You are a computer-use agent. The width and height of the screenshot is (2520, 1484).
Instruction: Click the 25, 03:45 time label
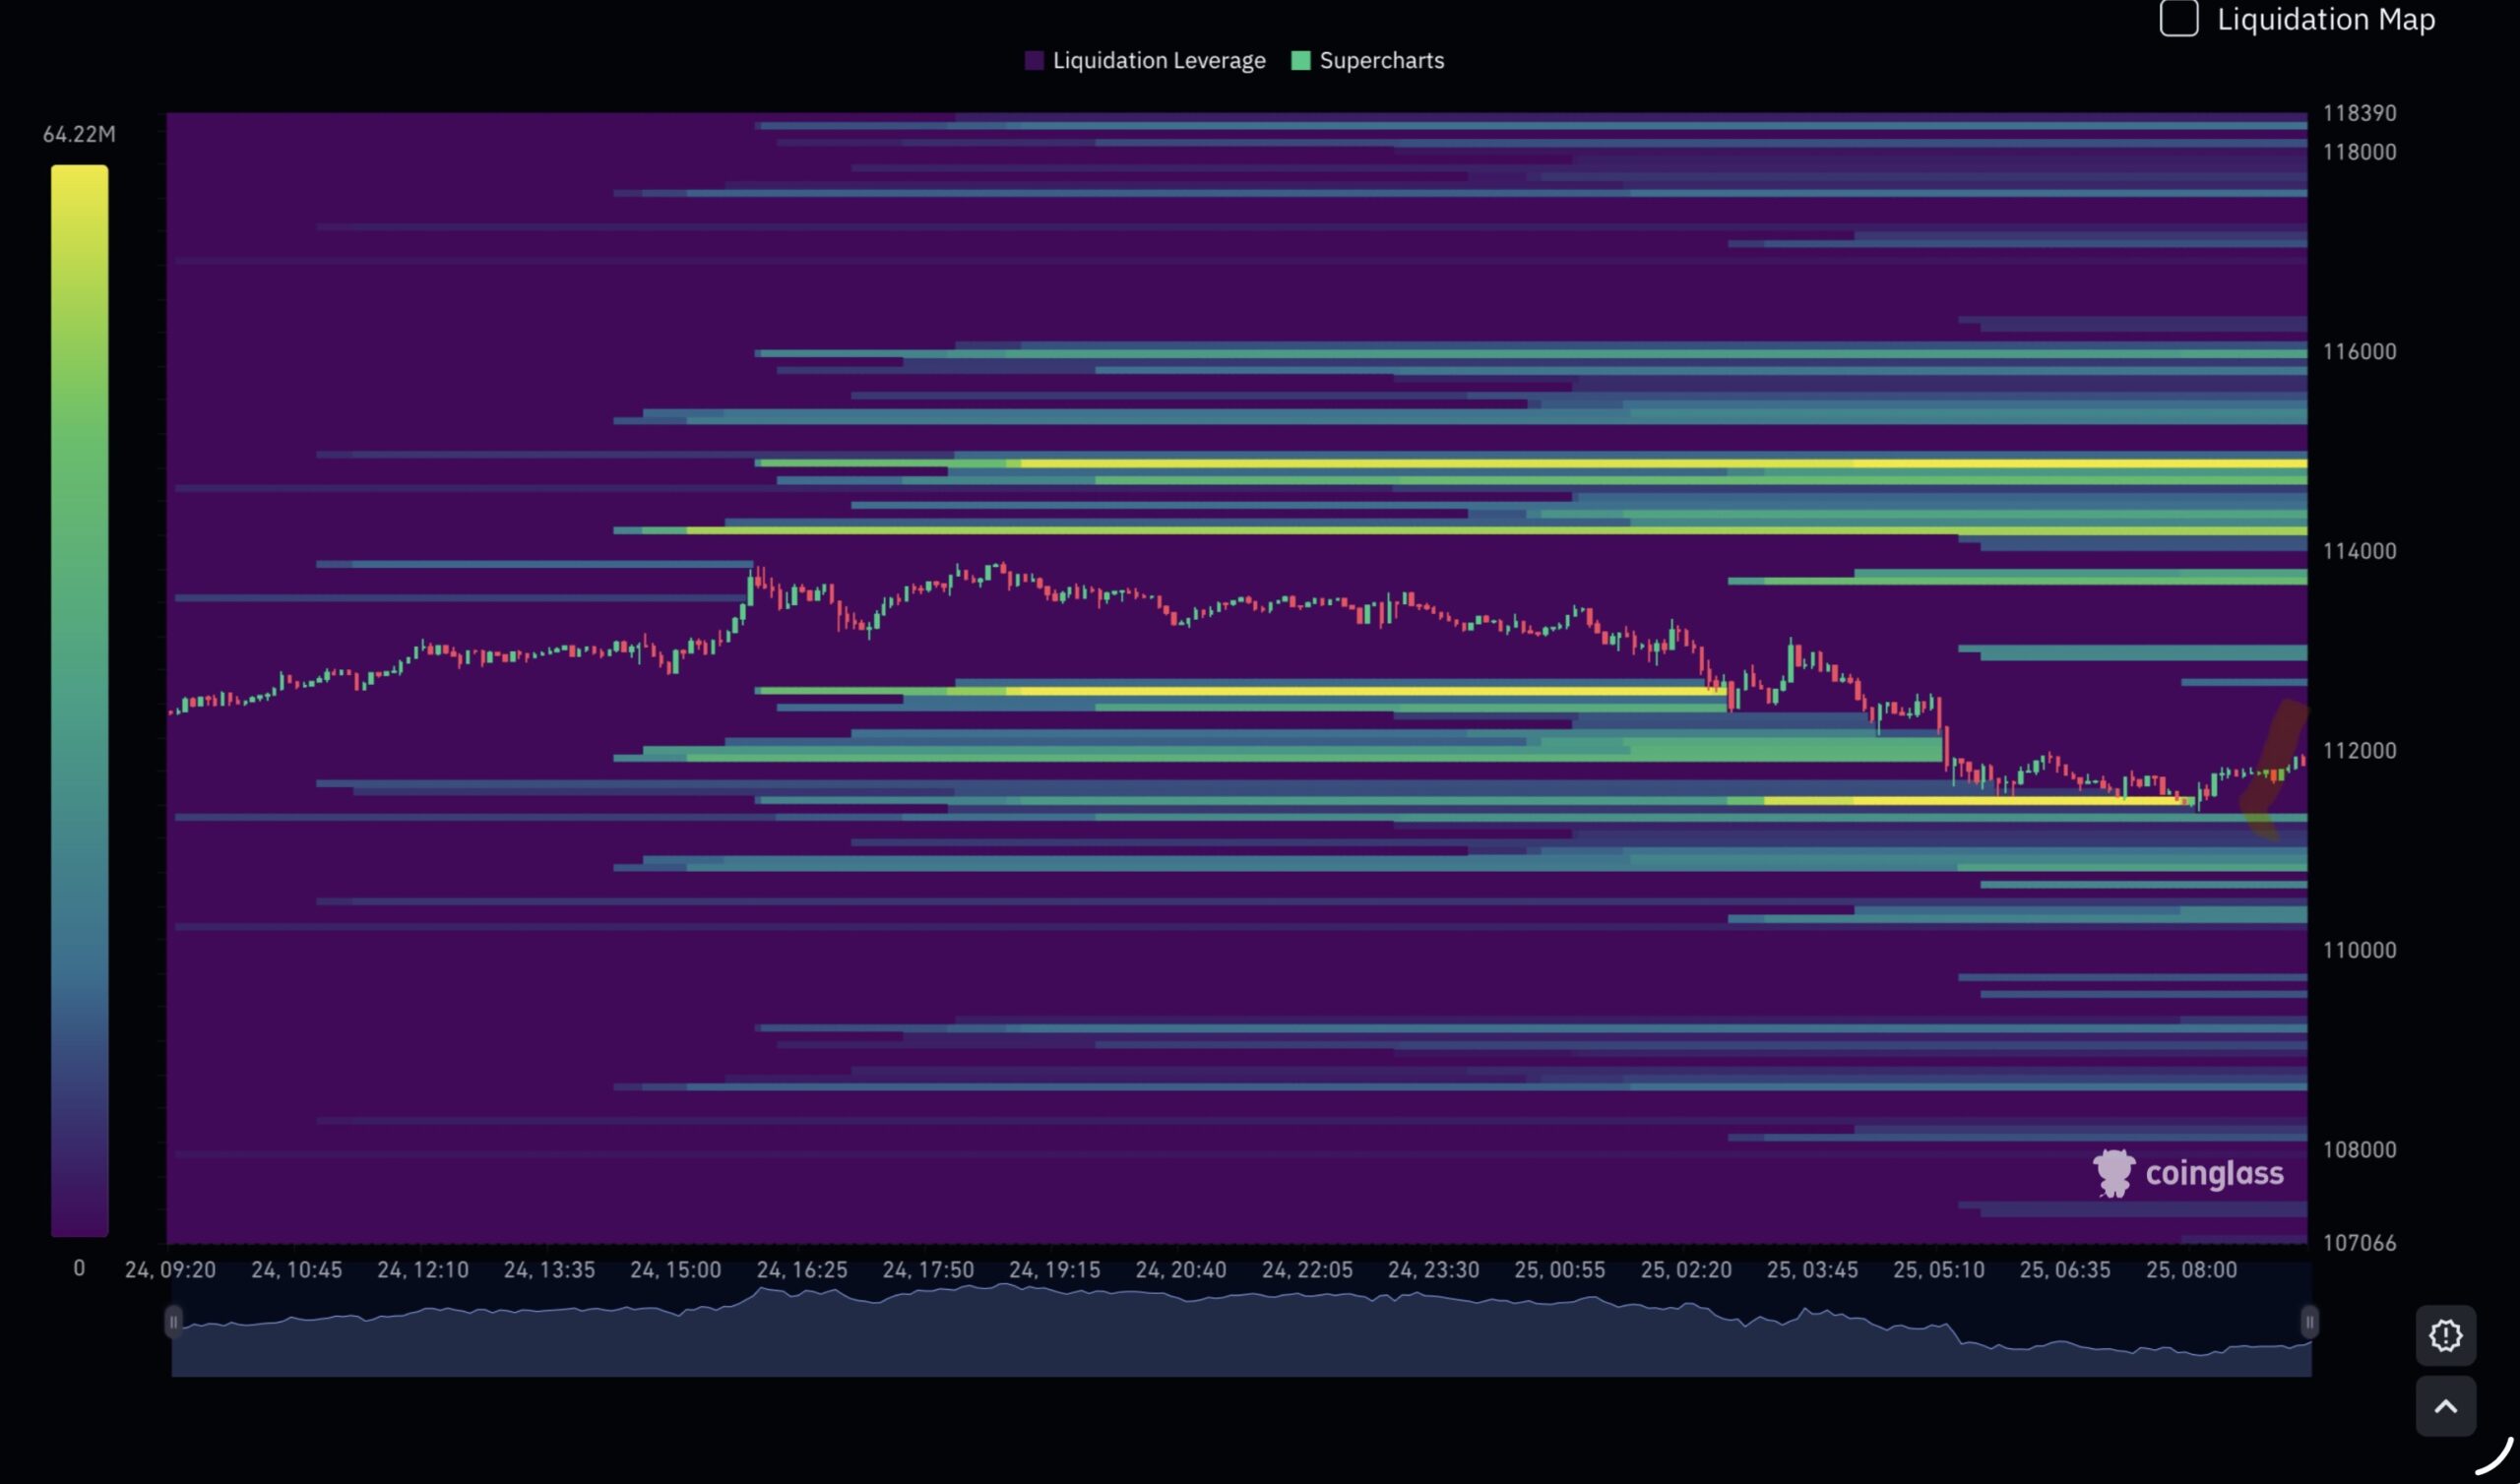coord(1812,1270)
